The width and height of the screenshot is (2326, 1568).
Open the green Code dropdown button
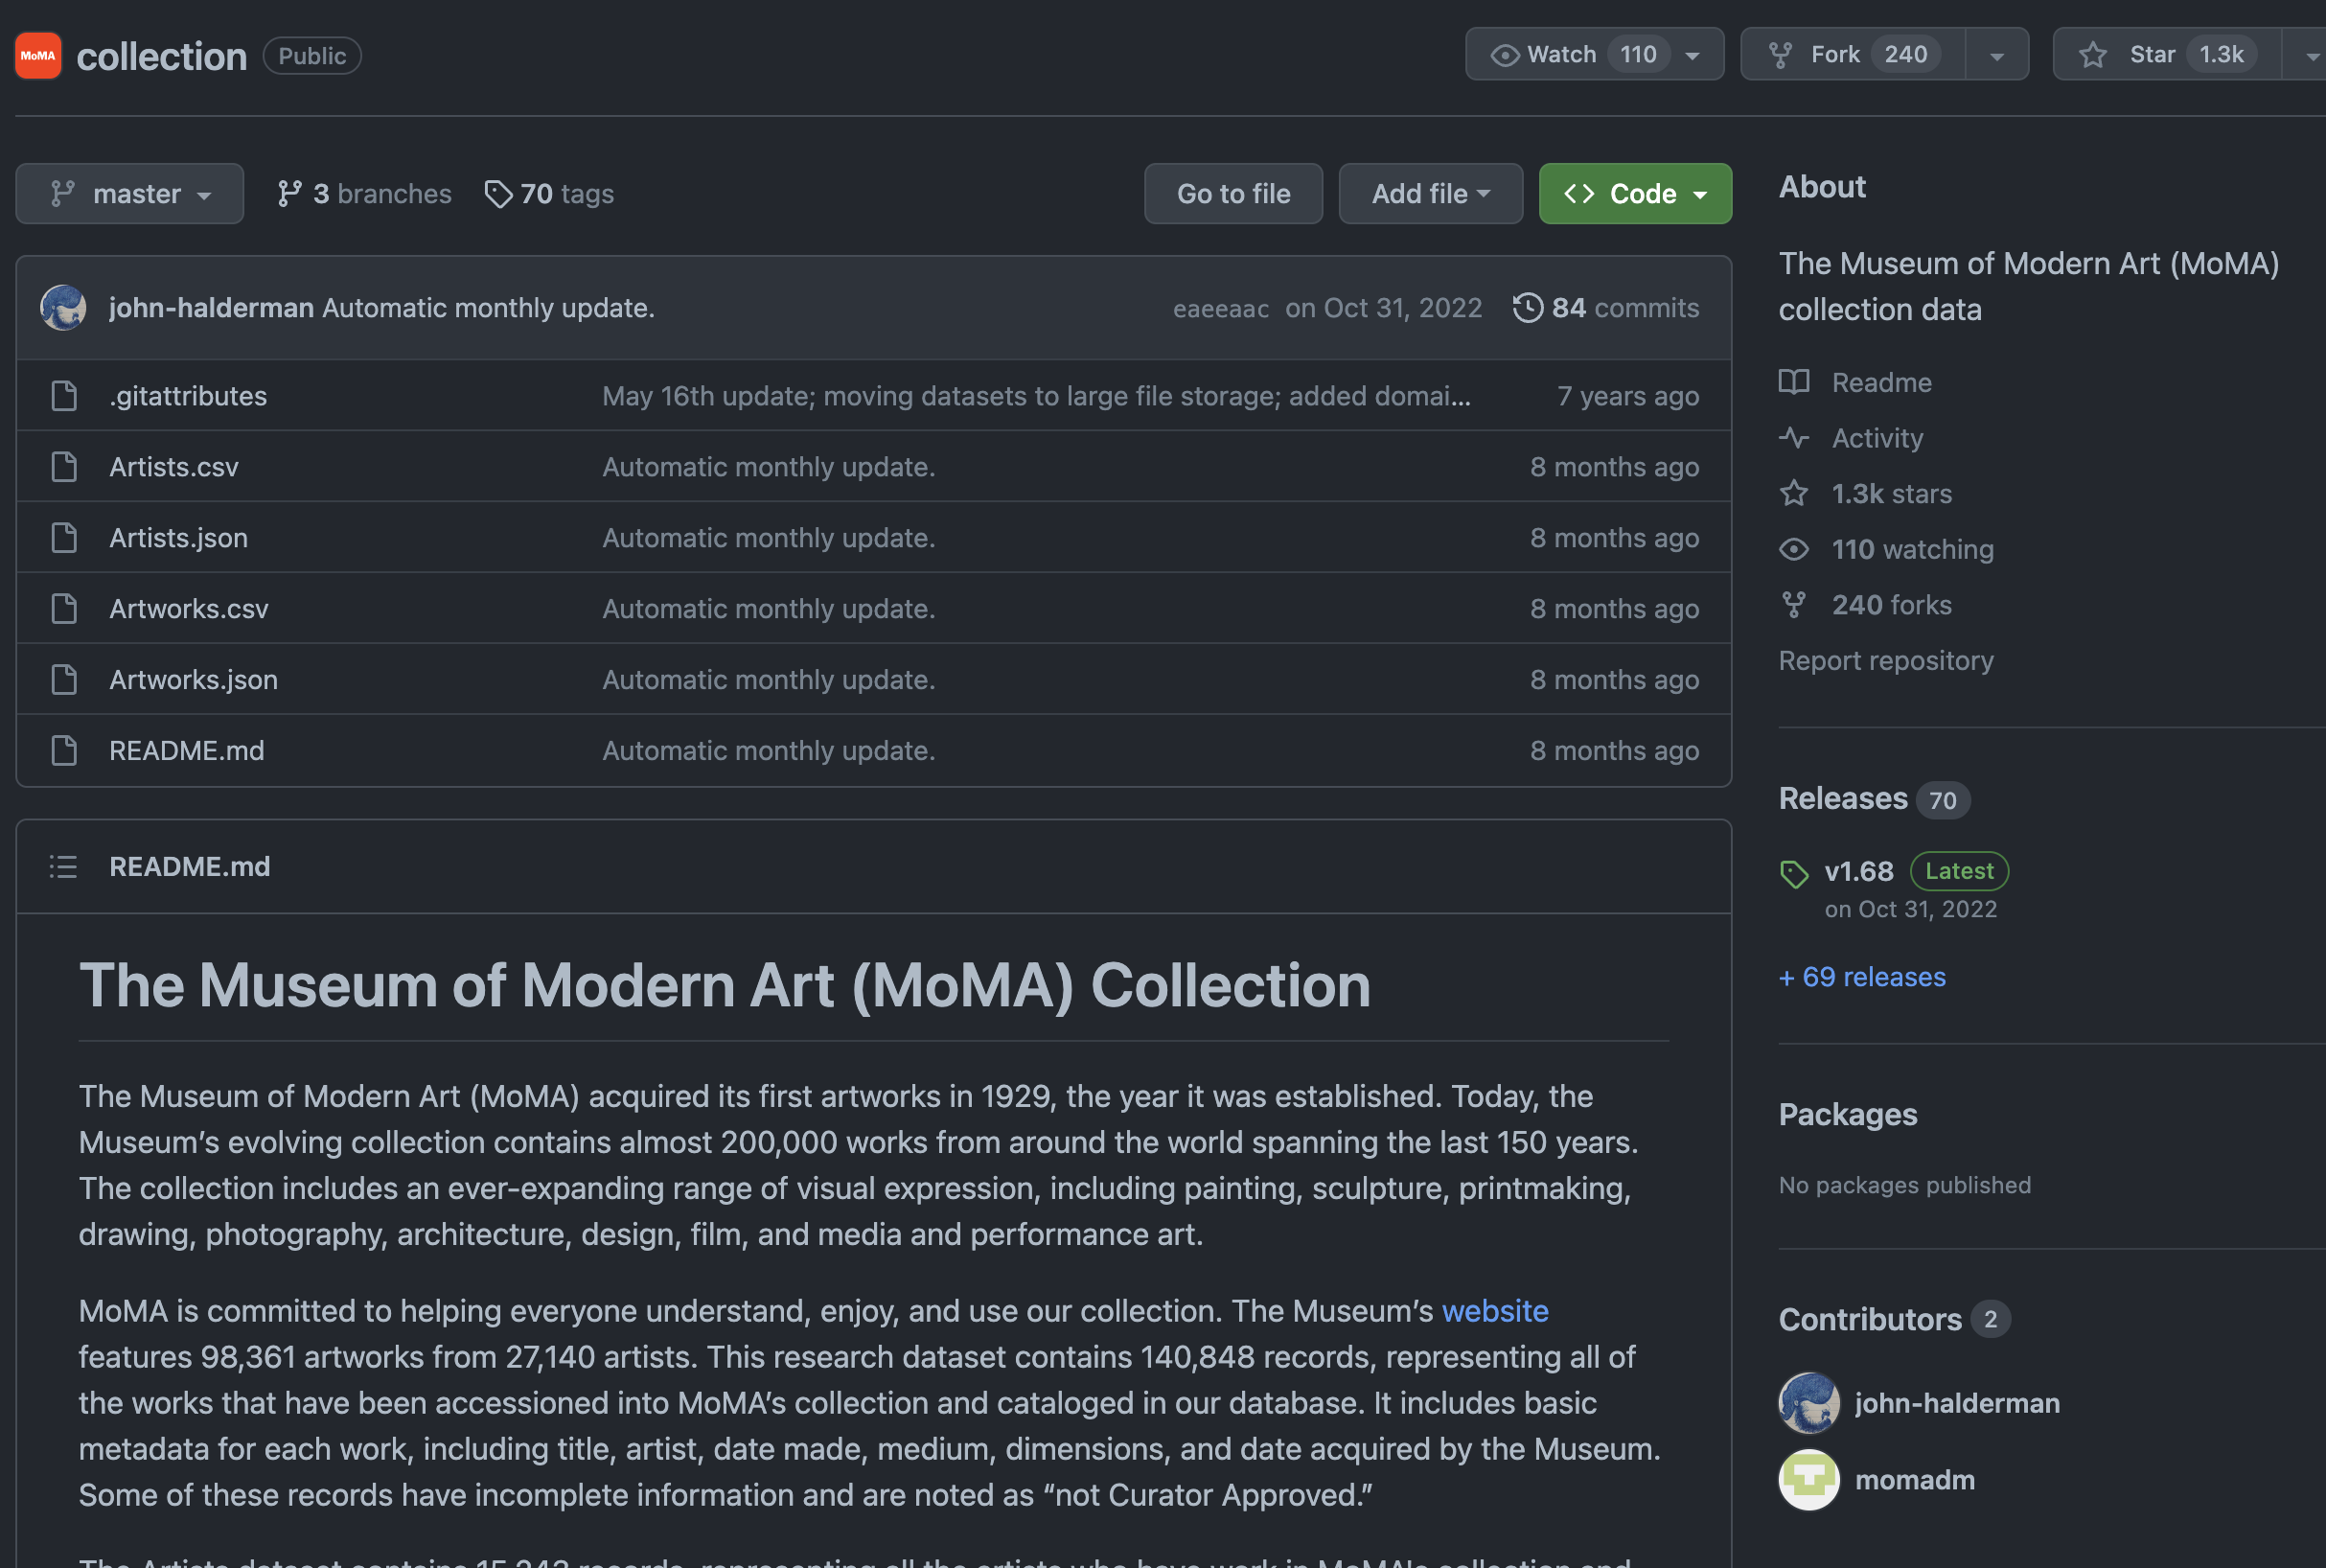(x=1635, y=193)
